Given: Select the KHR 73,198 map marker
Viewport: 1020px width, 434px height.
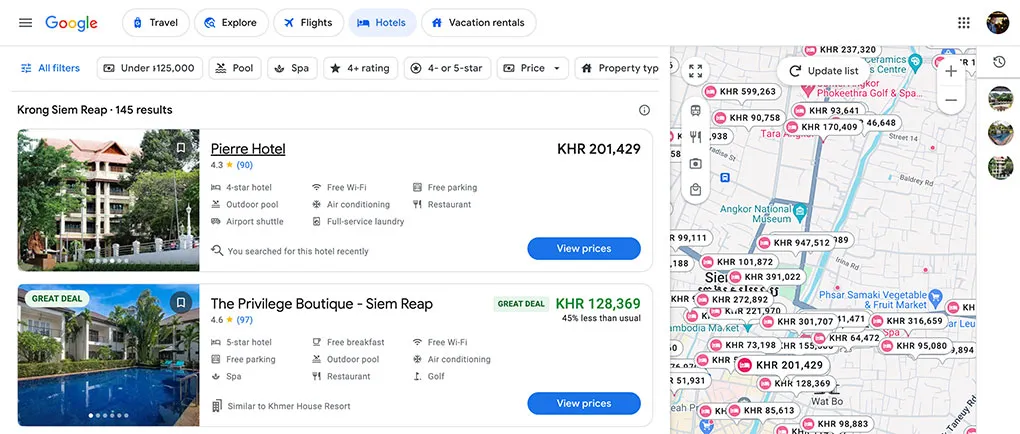Looking at the screenshot, I should click(x=744, y=345).
